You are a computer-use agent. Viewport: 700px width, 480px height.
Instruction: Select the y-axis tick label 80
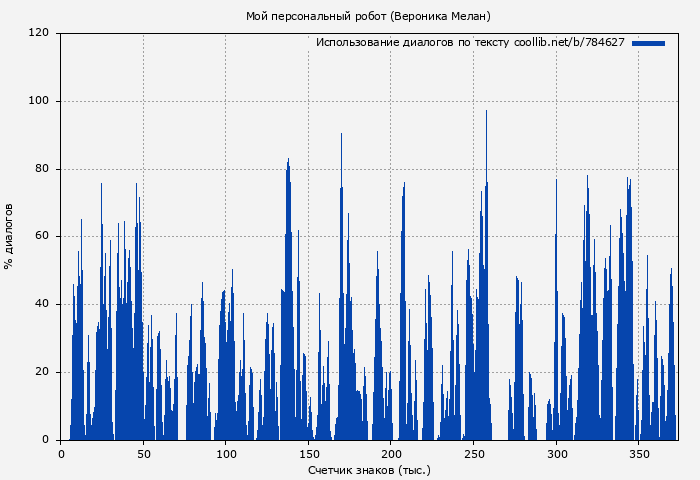pyautogui.click(x=42, y=169)
